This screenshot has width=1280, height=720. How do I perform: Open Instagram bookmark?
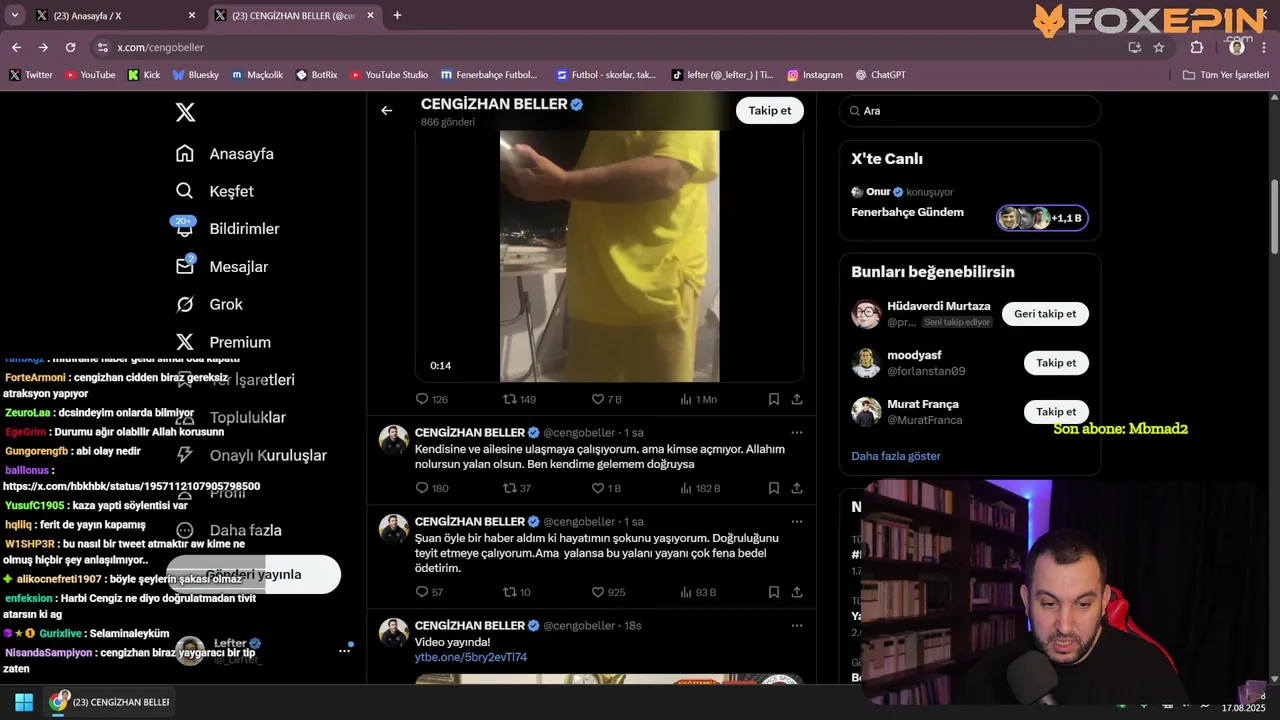point(815,75)
